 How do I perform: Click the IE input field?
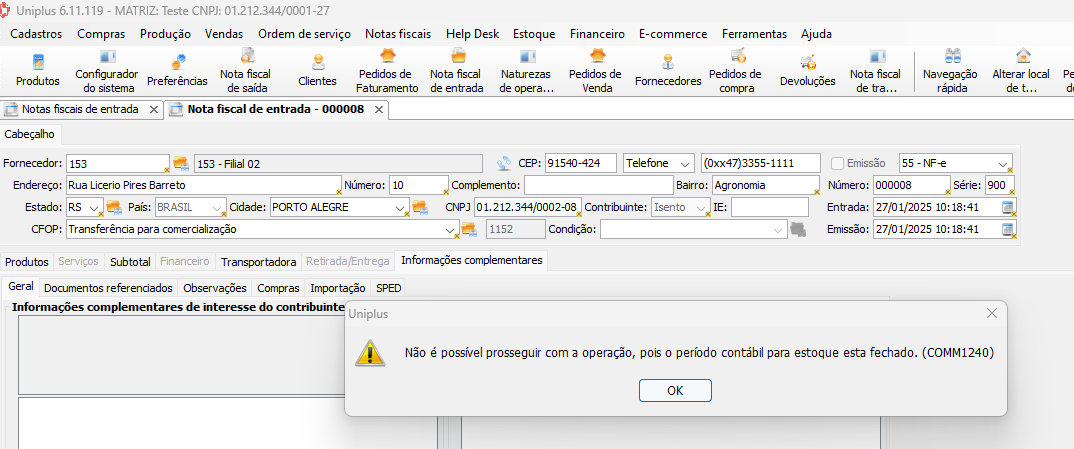pos(769,207)
